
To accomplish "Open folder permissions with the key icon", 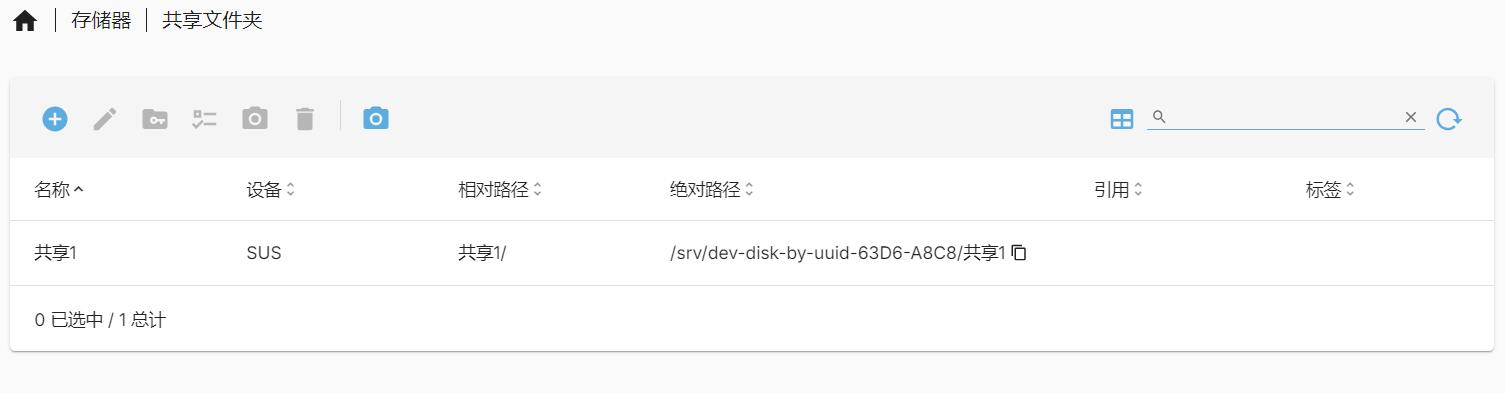I will 155,119.
